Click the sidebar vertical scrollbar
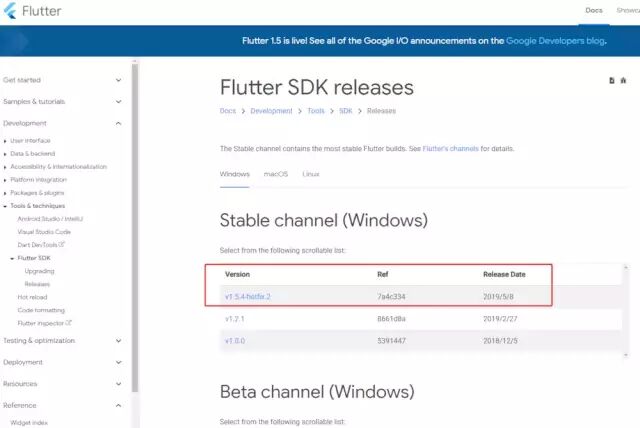Viewport: 640px width, 428px height. (135, 228)
